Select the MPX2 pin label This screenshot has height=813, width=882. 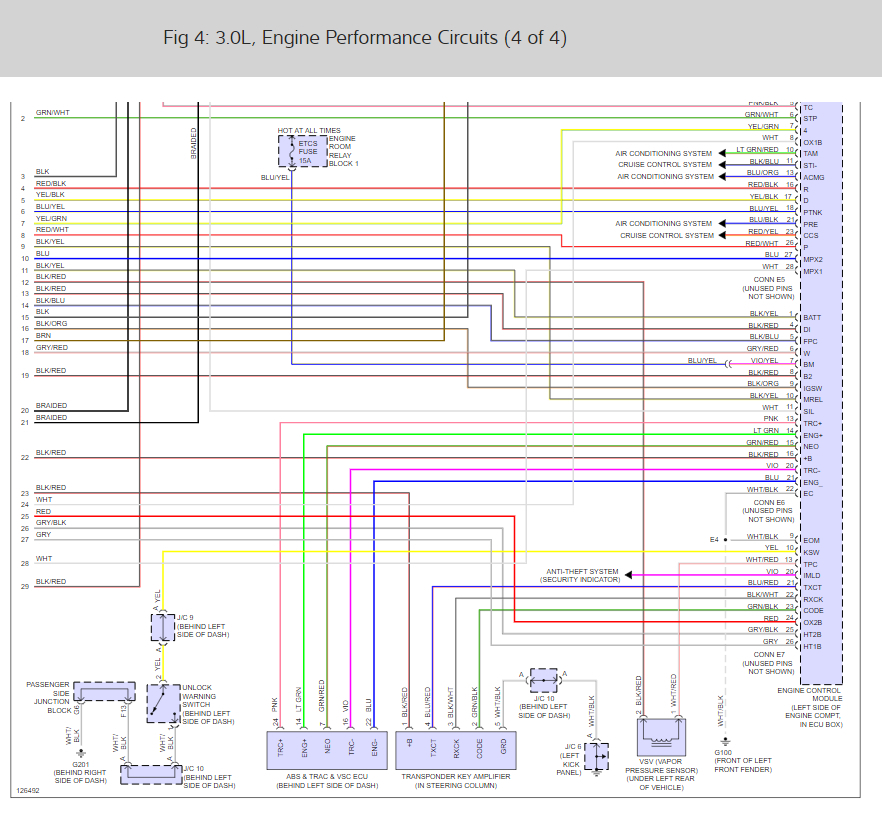click(x=813, y=260)
